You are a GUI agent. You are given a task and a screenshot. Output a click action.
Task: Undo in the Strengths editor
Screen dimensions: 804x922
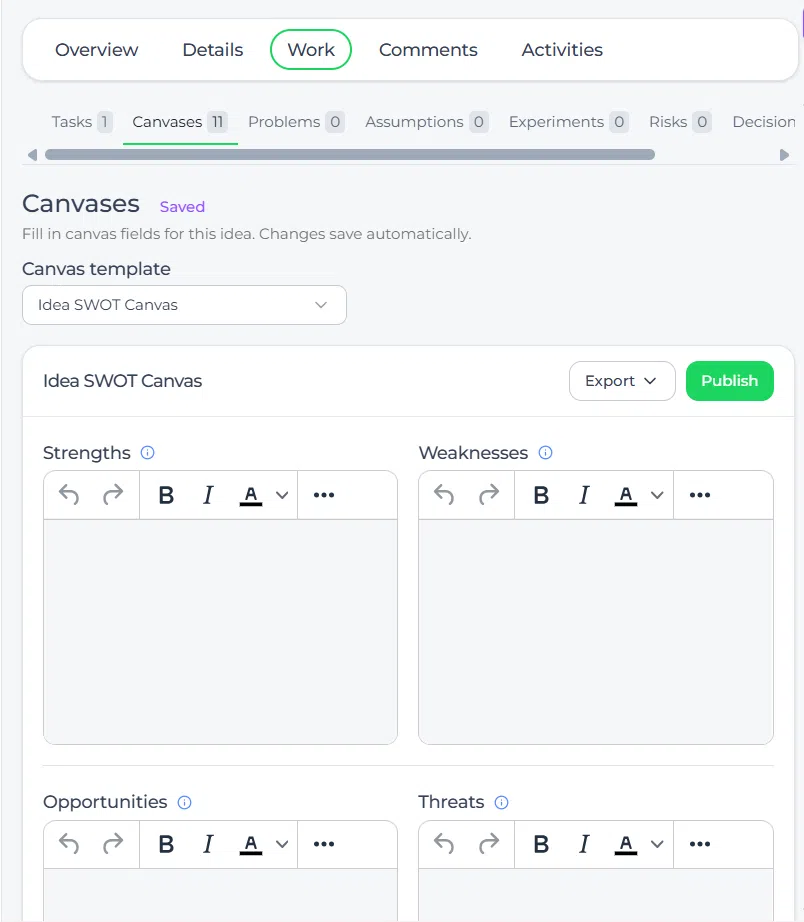[x=69, y=495]
